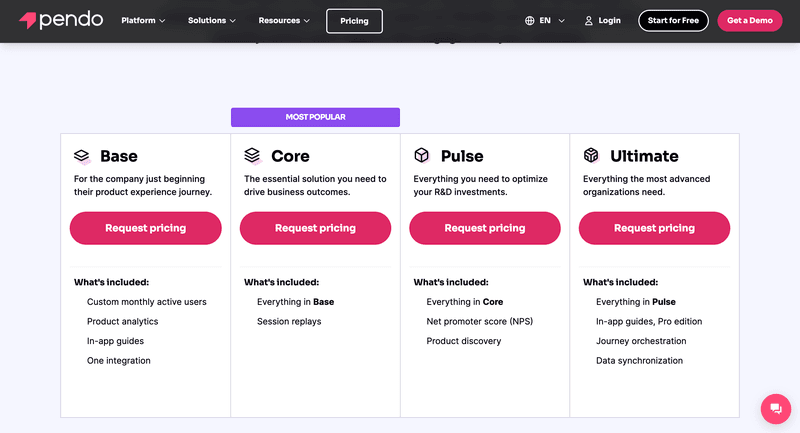Viewport: 800px width, 433px height.
Task: Request pricing for the Base plan
Action: click(x=146, y=228)
